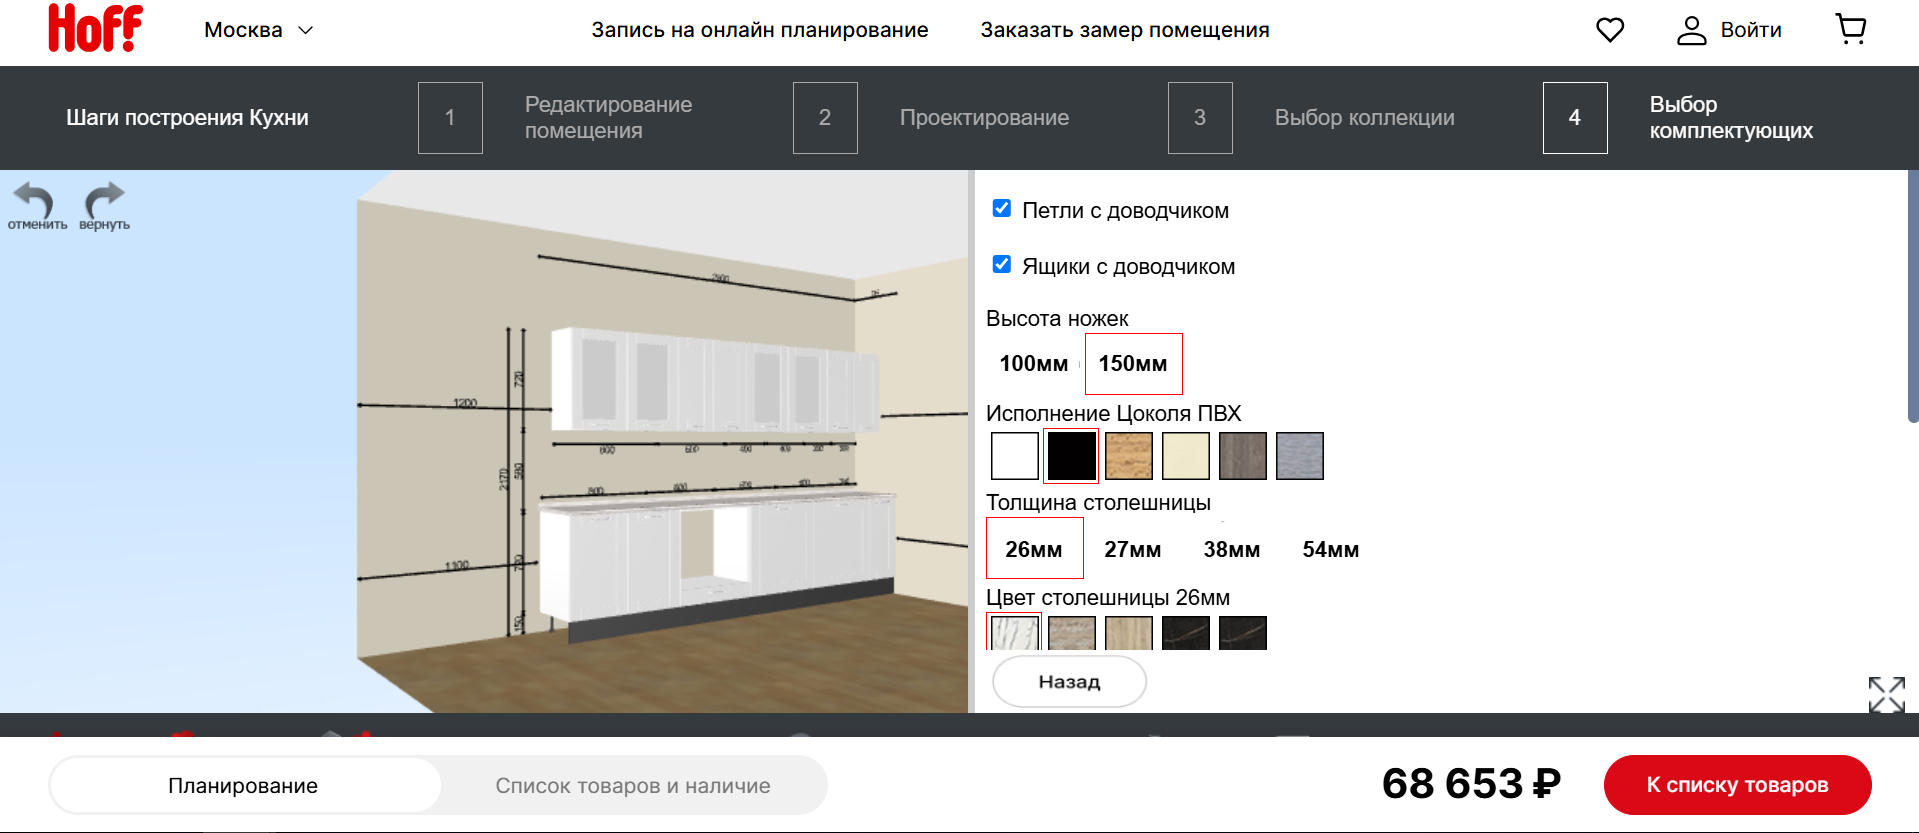Choose 54мм countertop thickness
1919x833 pixels.
pyautogui.click(x=1330, y=550)
